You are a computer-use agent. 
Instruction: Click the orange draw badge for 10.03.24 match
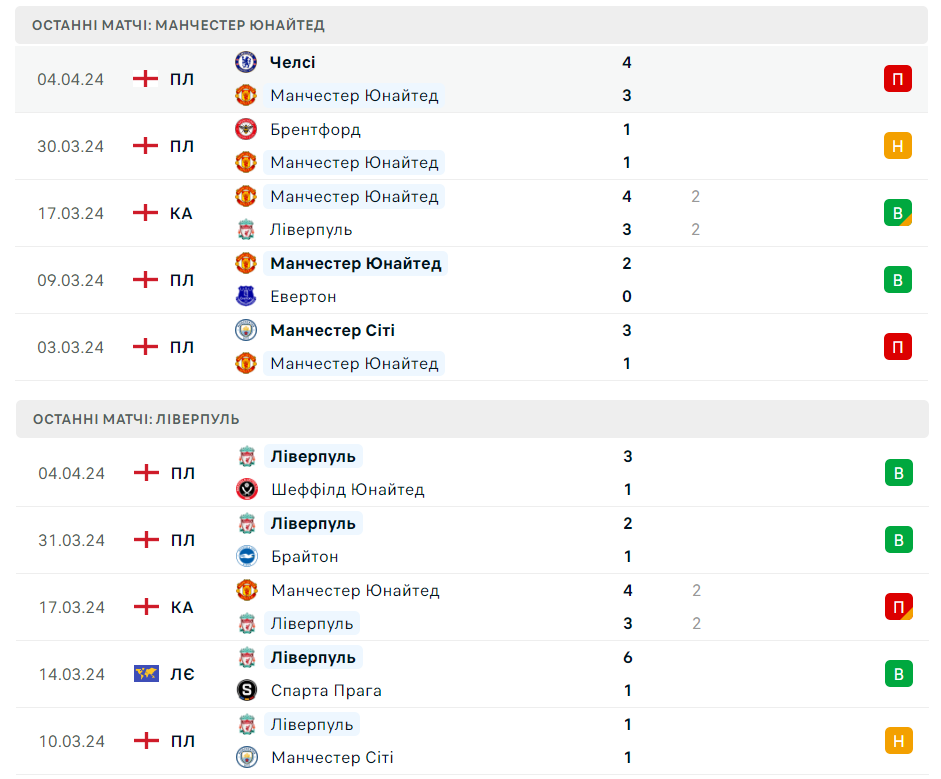[898, 741]
